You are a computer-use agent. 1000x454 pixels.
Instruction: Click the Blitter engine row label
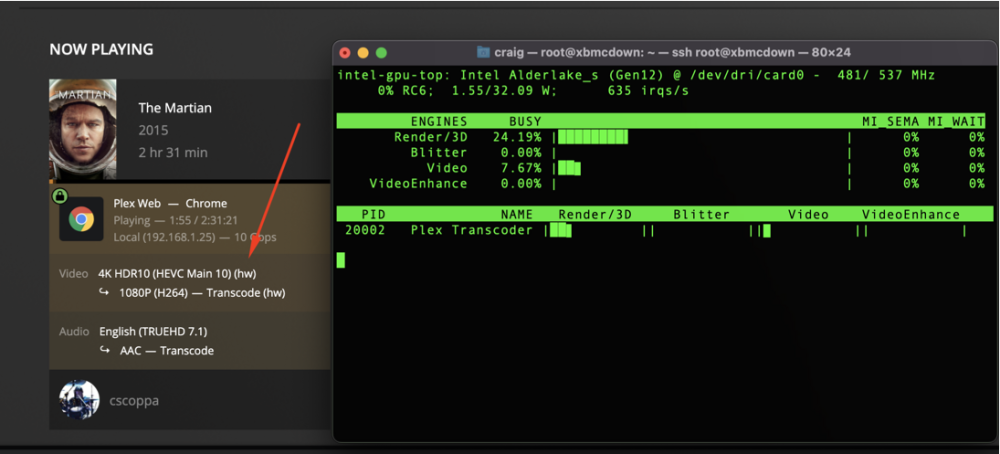(x=439, y=152)
